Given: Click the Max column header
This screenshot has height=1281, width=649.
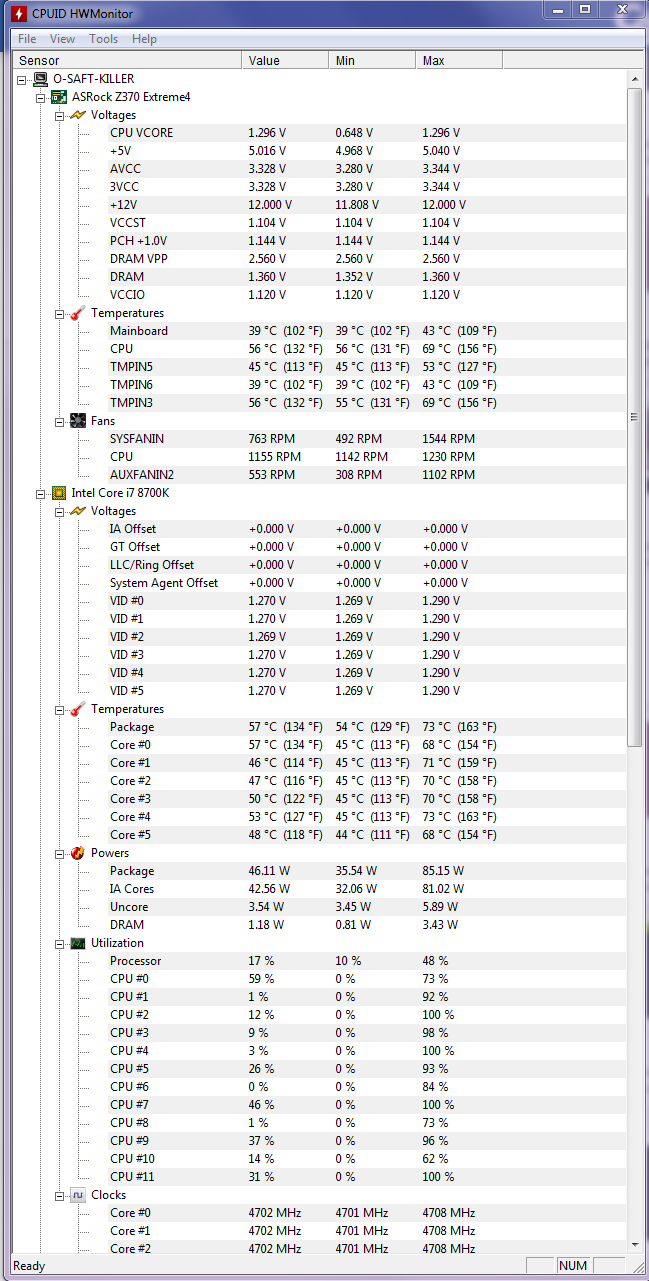Looking at the screenshot, I should click(459, 61).
